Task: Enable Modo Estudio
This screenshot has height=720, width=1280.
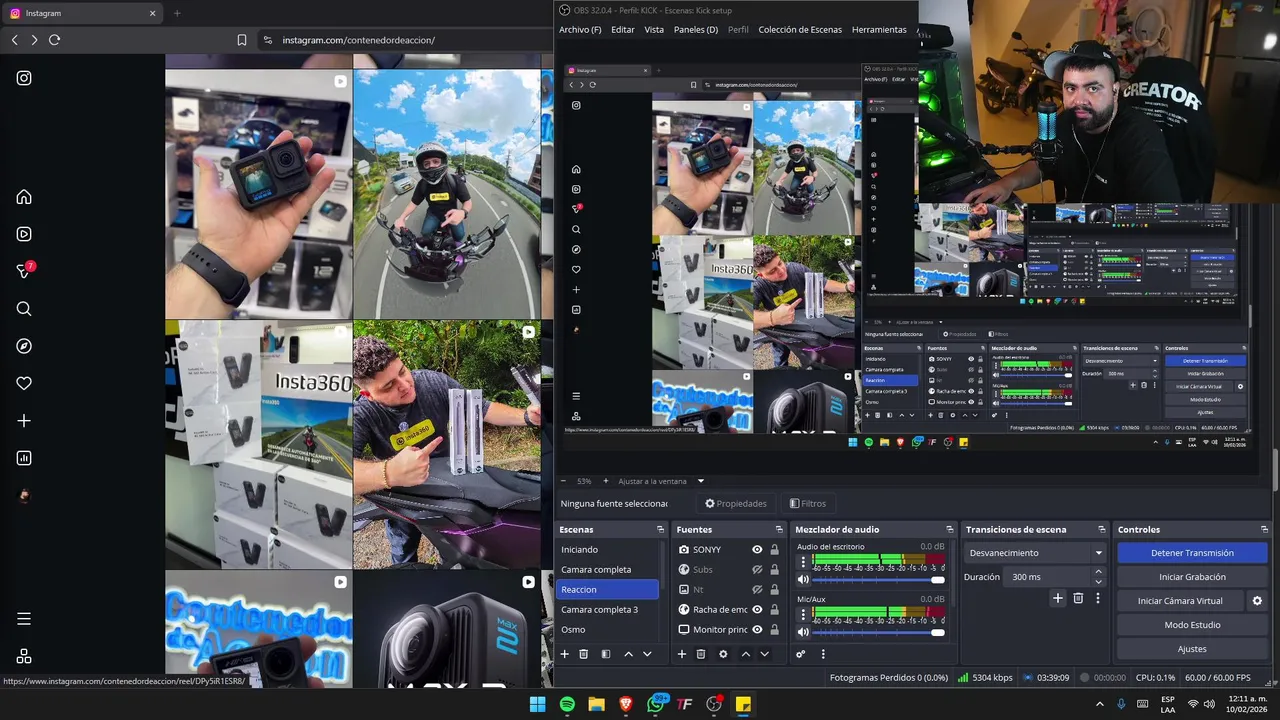Action: click(1192, 625)
